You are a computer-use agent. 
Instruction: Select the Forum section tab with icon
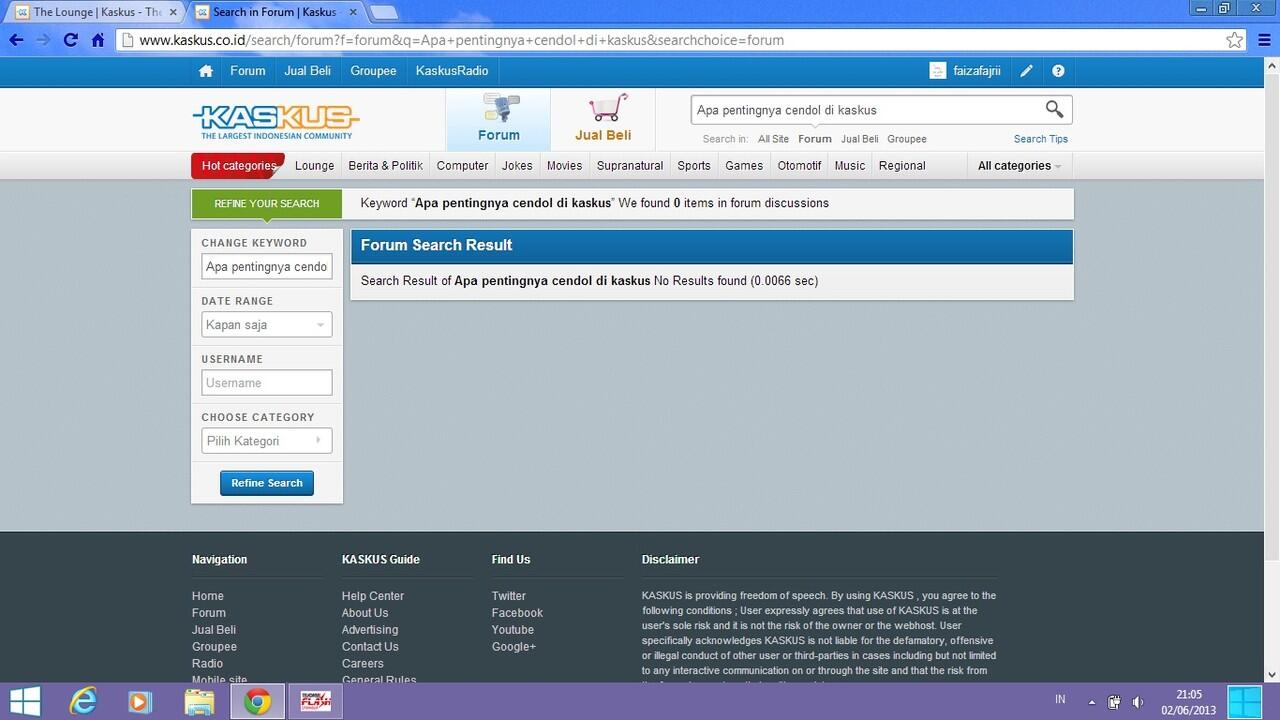pos(498,119)
